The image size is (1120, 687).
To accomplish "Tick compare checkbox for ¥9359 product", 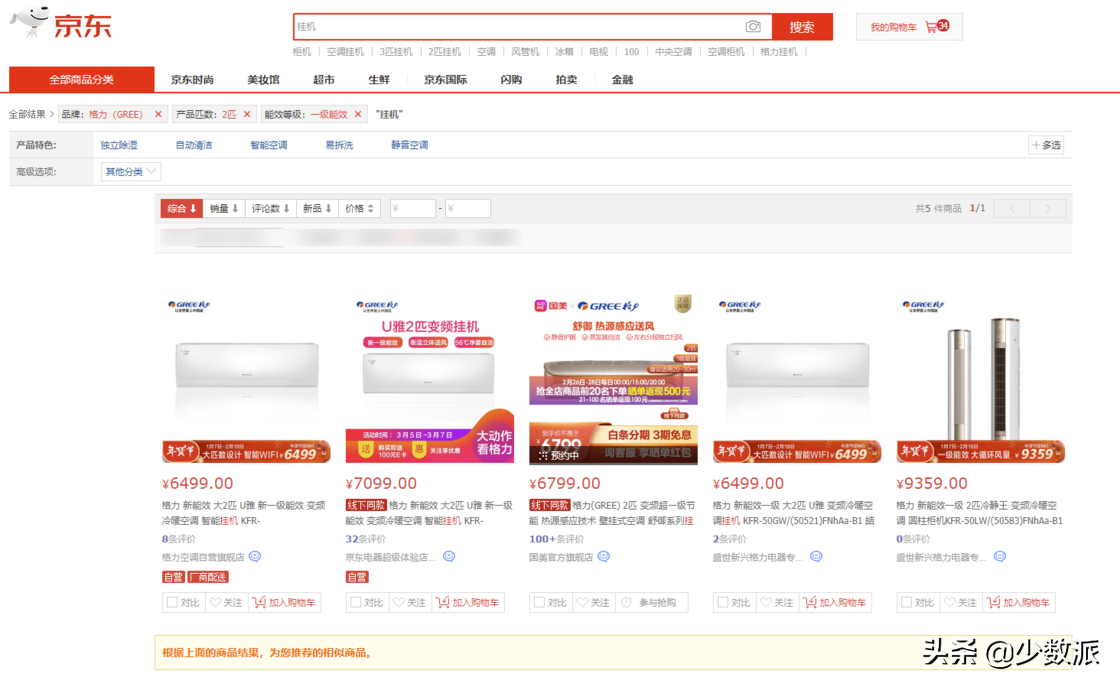I will click(906, 603).
